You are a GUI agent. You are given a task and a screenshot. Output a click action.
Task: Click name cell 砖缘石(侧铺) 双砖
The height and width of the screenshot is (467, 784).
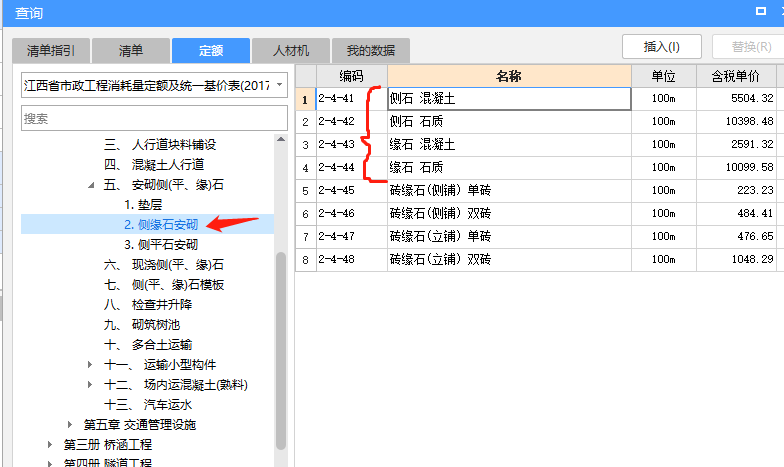pyautogui.click(x=509, y=214)
